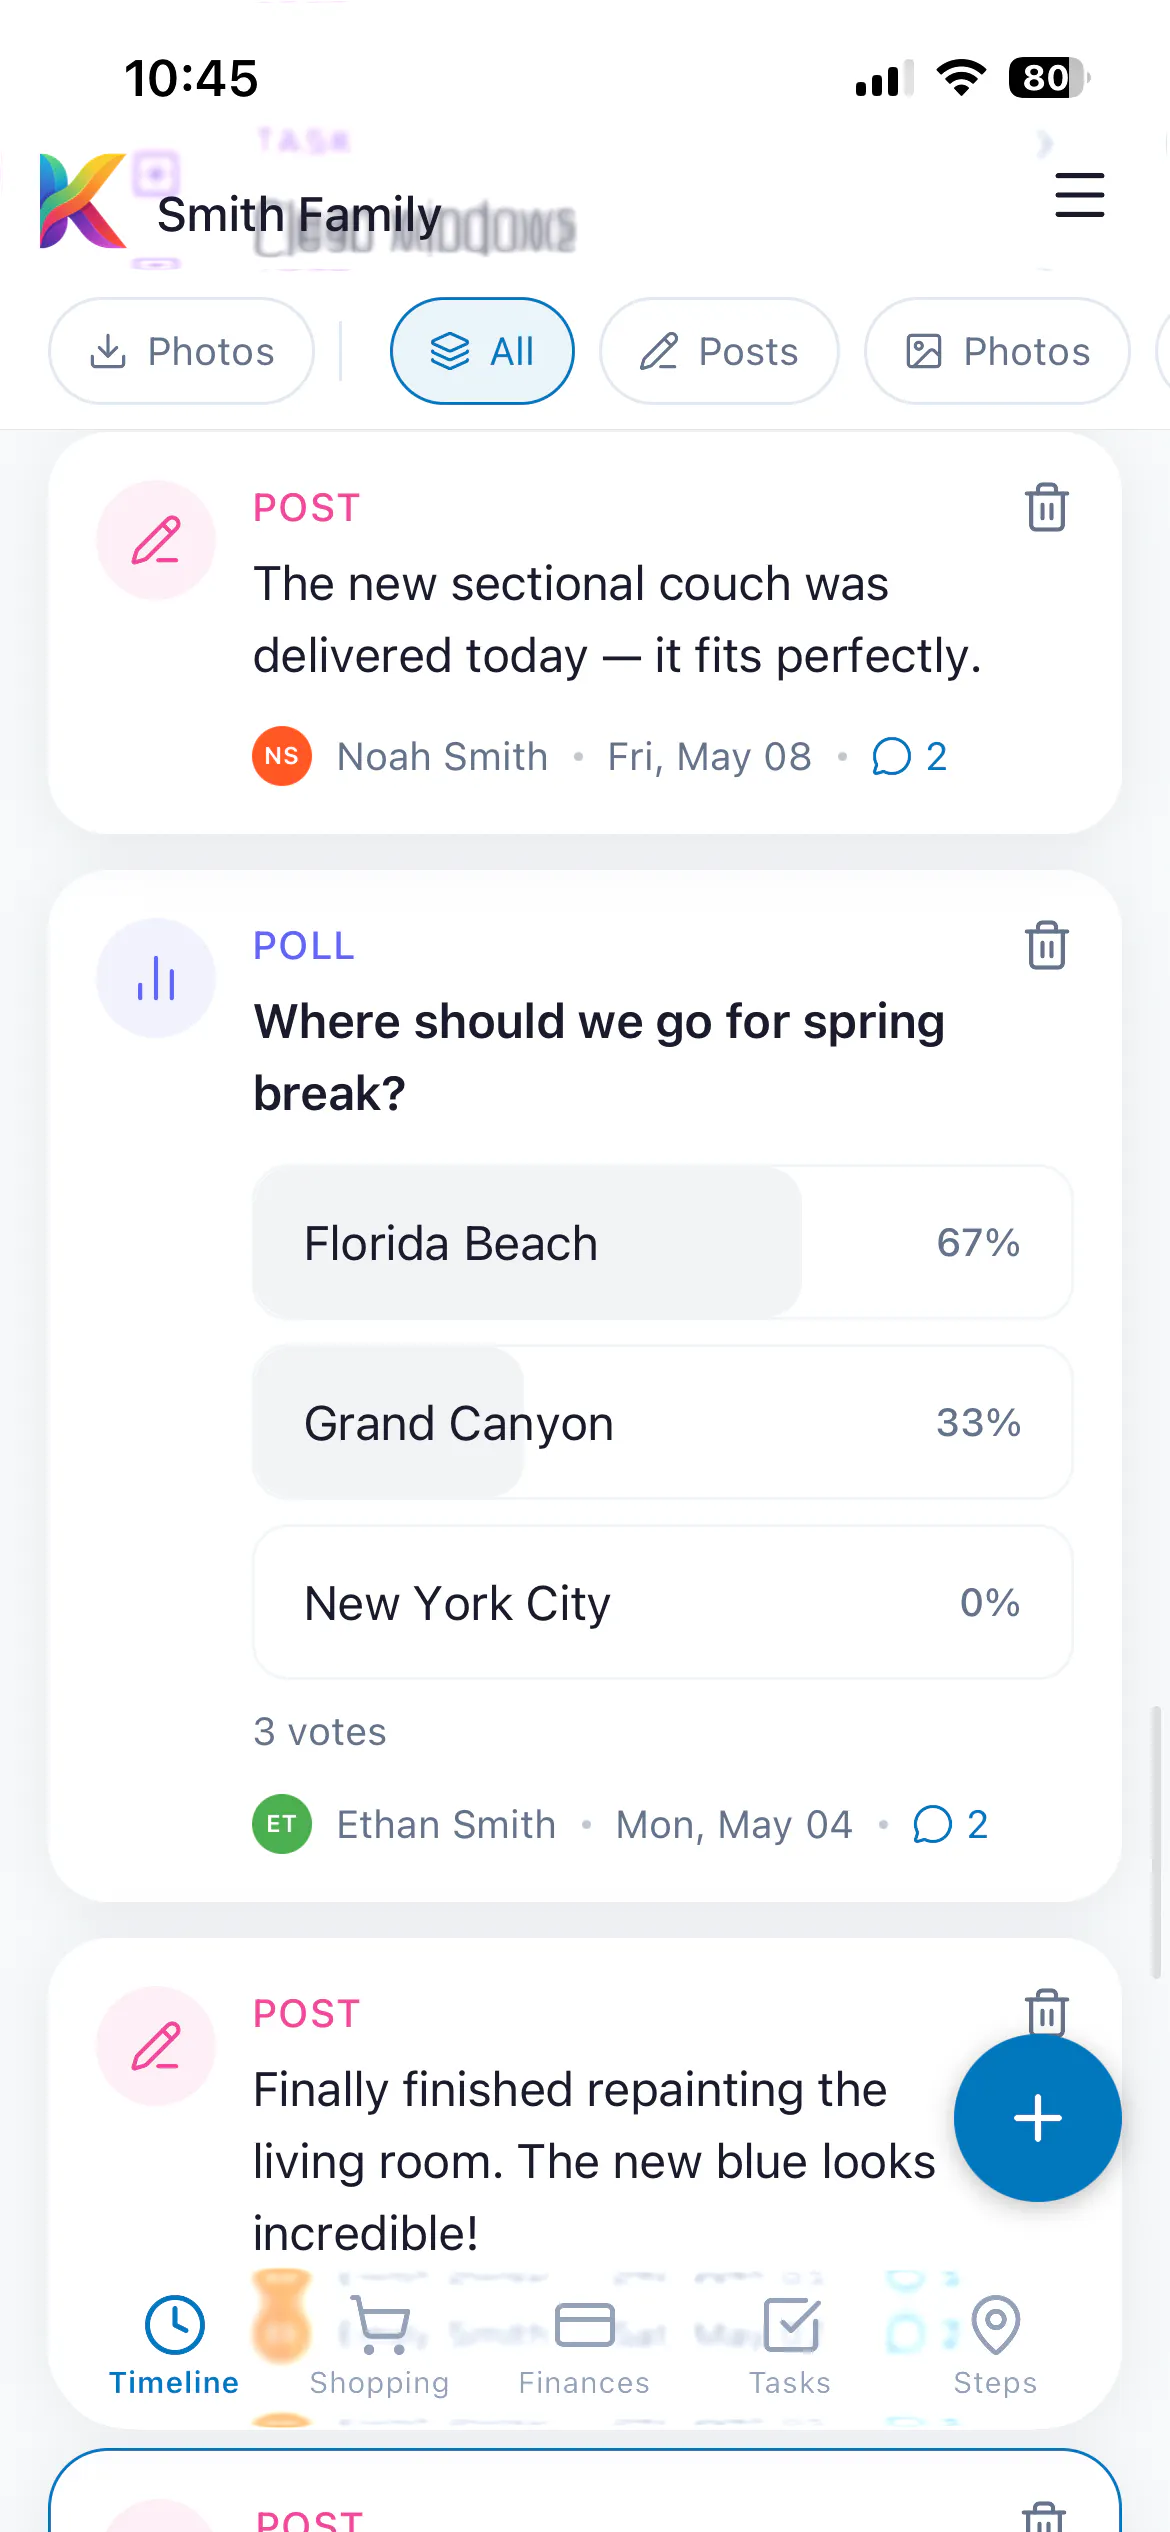The image size is (1170, 2532).
Task: Open the Steps tab
Action: 995,2346
